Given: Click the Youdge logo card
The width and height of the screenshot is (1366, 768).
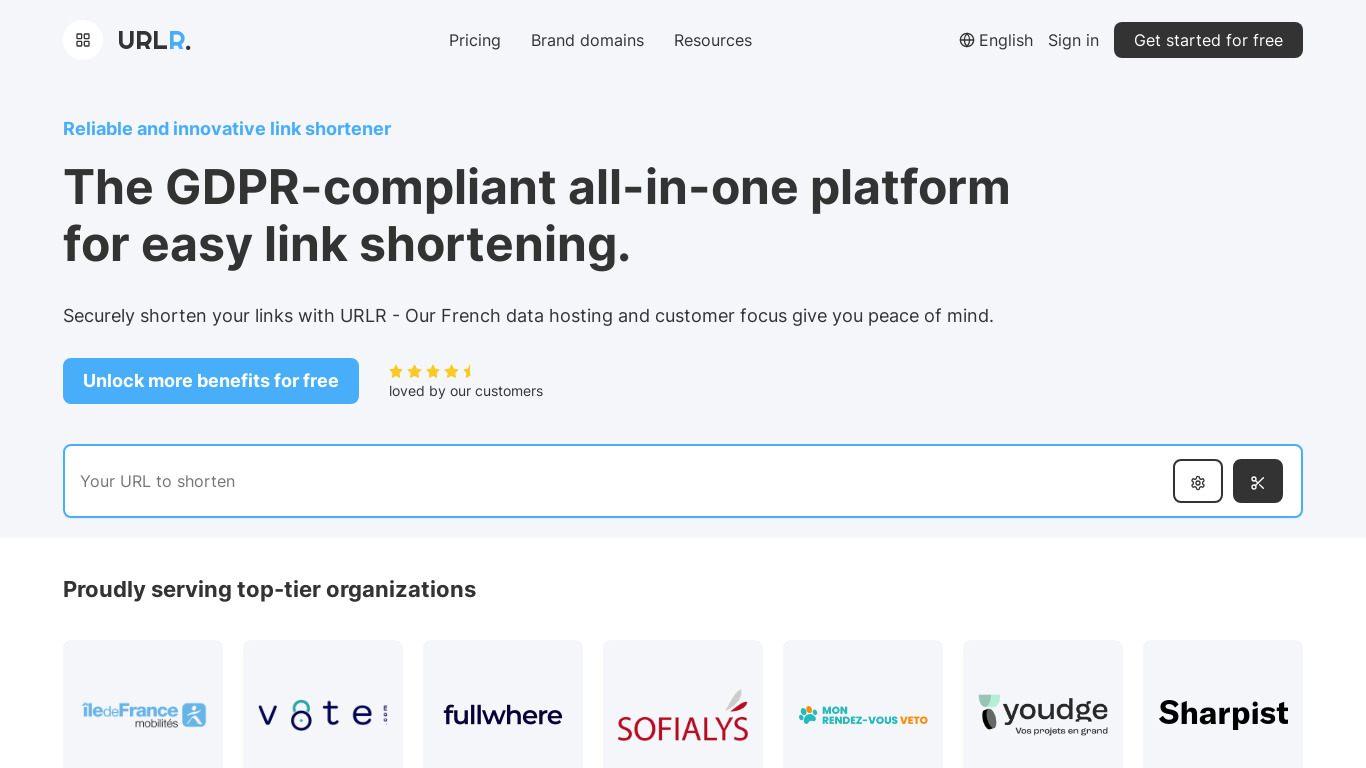Looking at the screenshot, I should 1042,713.
